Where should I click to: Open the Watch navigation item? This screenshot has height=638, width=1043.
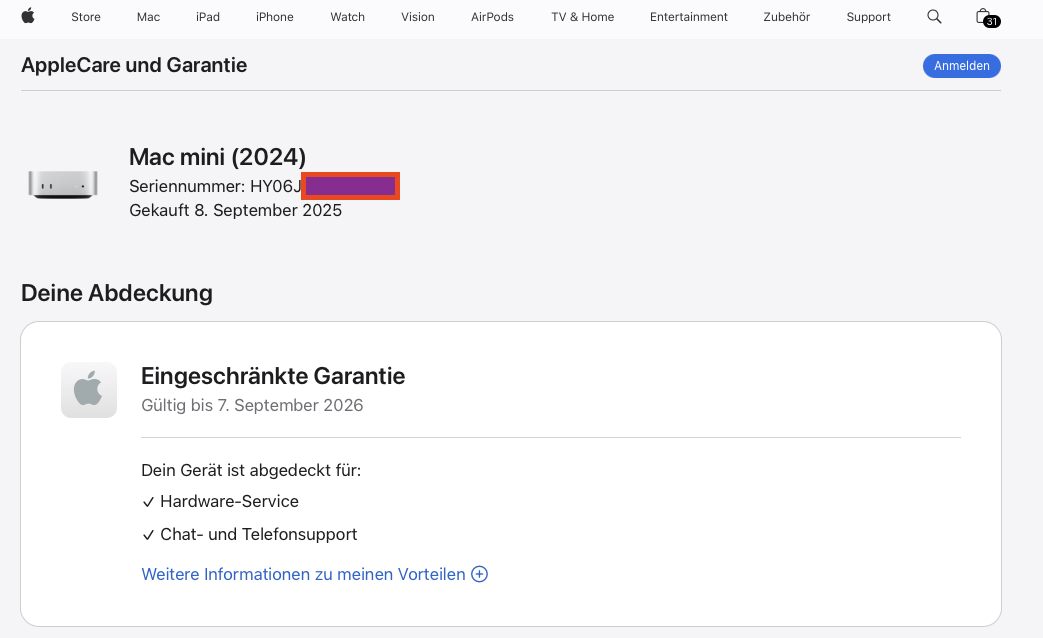(x=347, y=17)
